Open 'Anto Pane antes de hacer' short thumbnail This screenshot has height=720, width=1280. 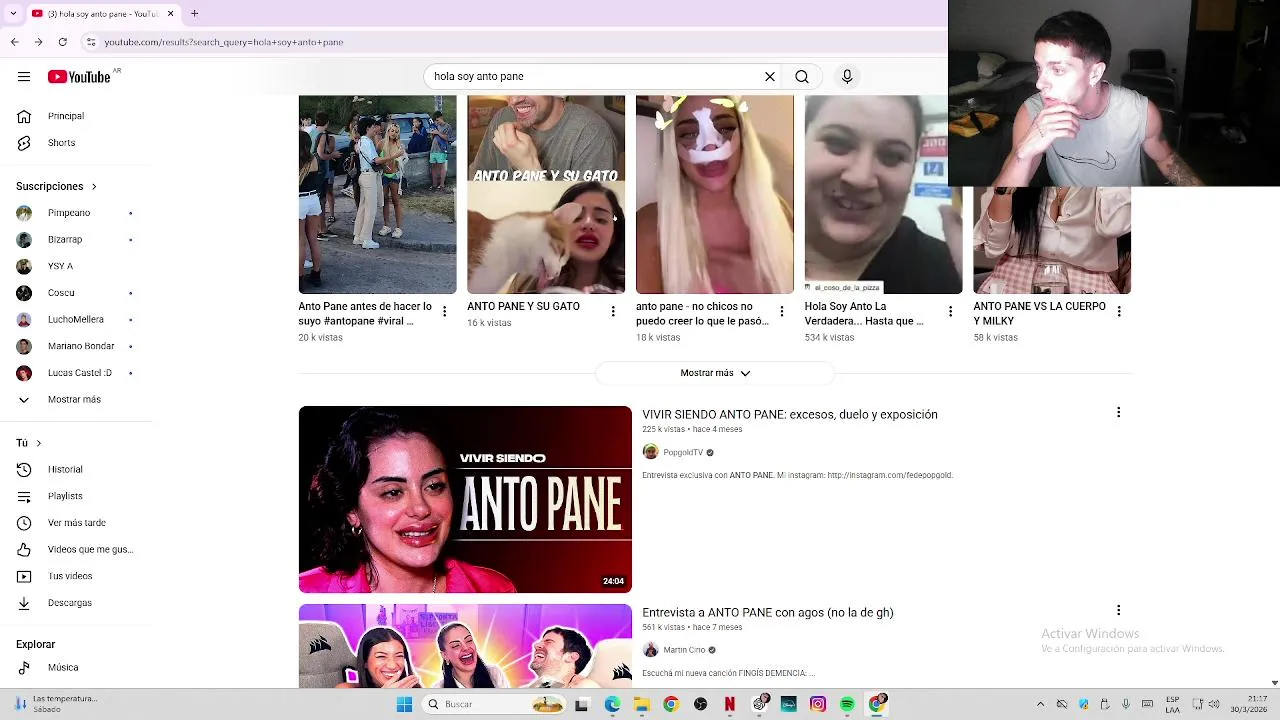[377, 195]
